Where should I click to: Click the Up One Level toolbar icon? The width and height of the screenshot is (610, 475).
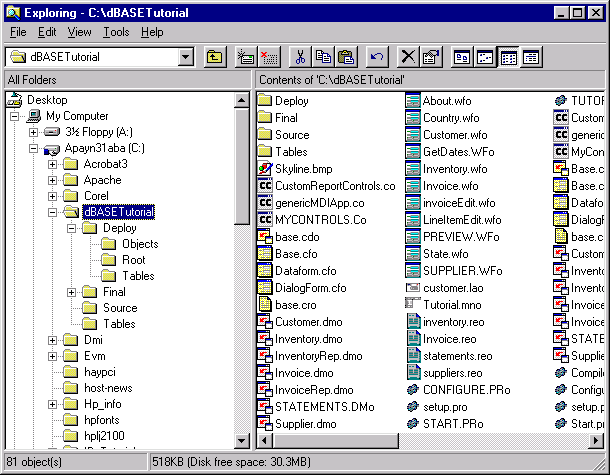pos(215,57)
